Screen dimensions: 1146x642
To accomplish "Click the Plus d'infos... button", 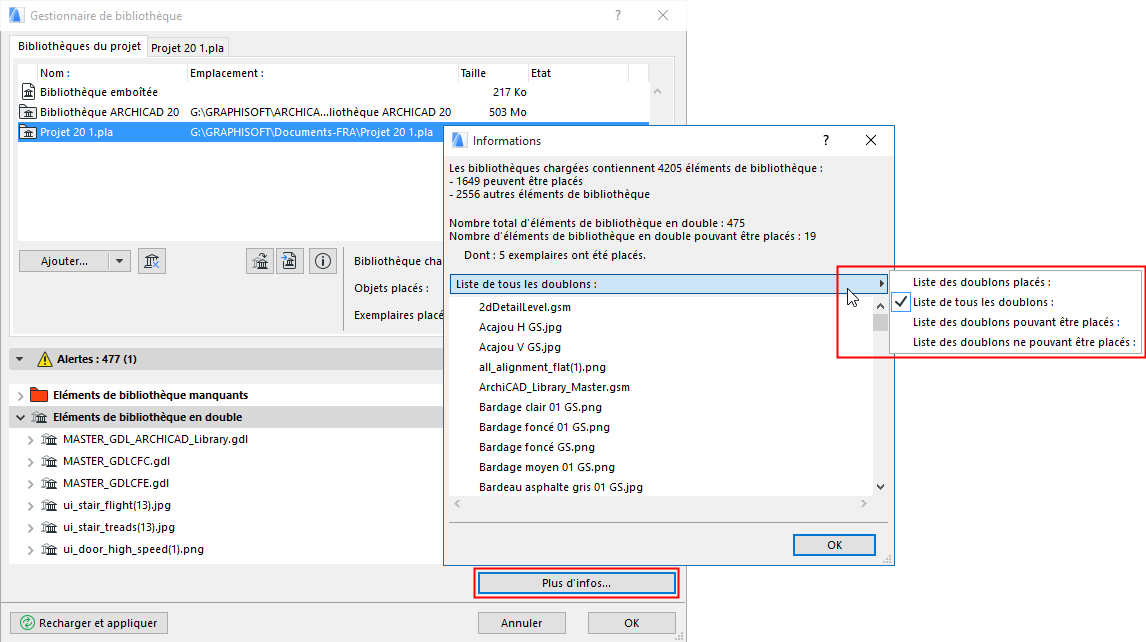I will (576, 583).
